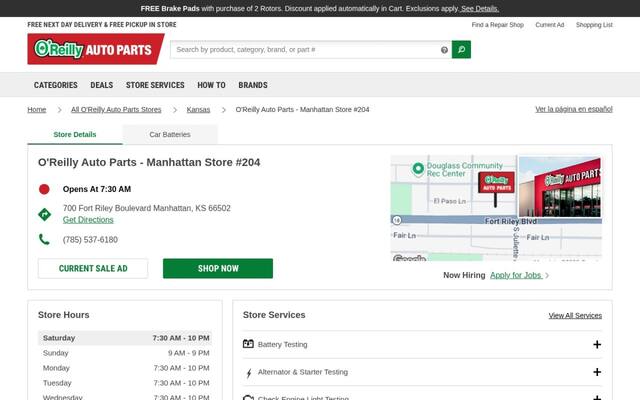Open the Shopping List link
The width and height of the screenshot is (640, 400).
(x=594, y=25)
